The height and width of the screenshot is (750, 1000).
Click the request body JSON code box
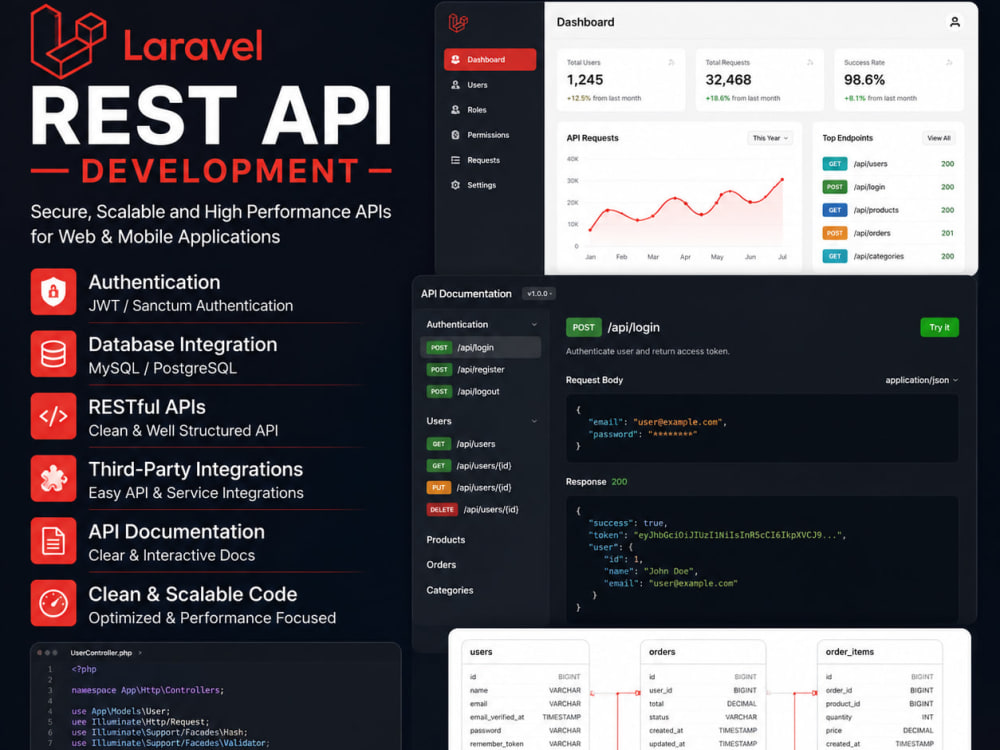click(x=762, y=428)
